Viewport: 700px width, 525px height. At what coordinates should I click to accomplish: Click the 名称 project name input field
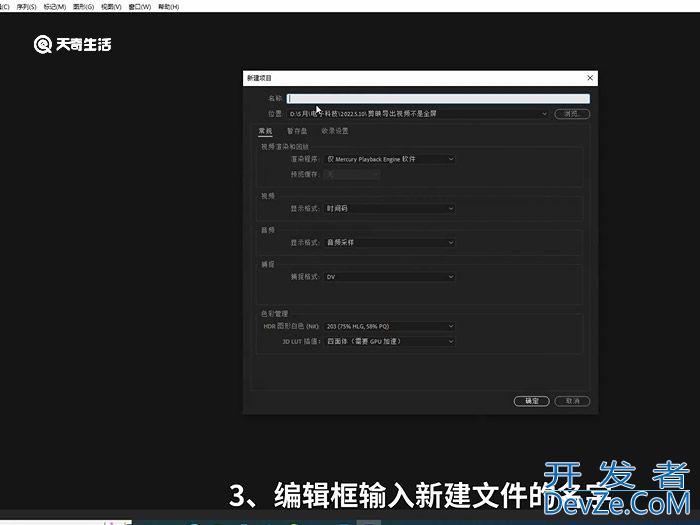[438, 99]
